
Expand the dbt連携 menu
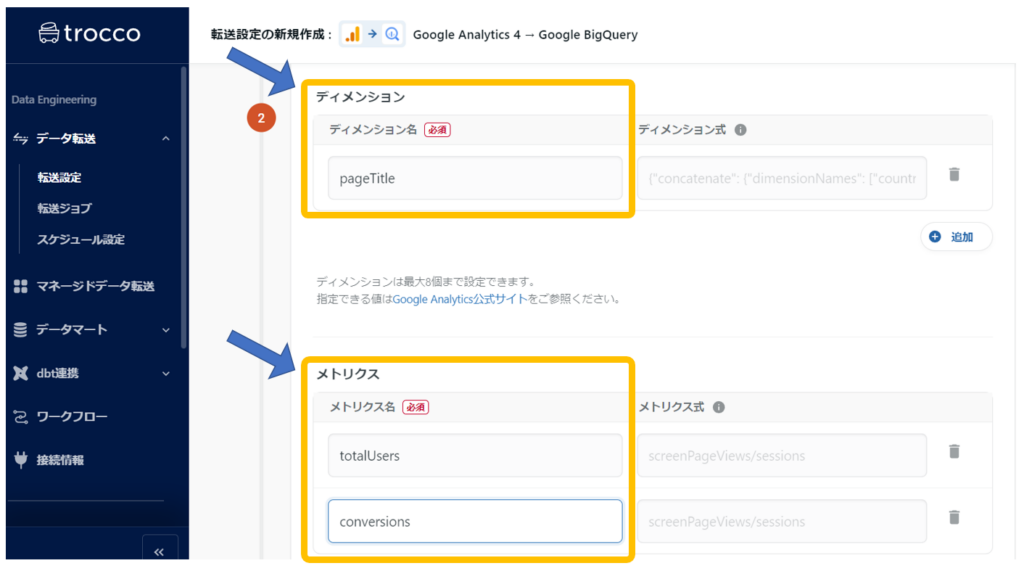[165, 373]
